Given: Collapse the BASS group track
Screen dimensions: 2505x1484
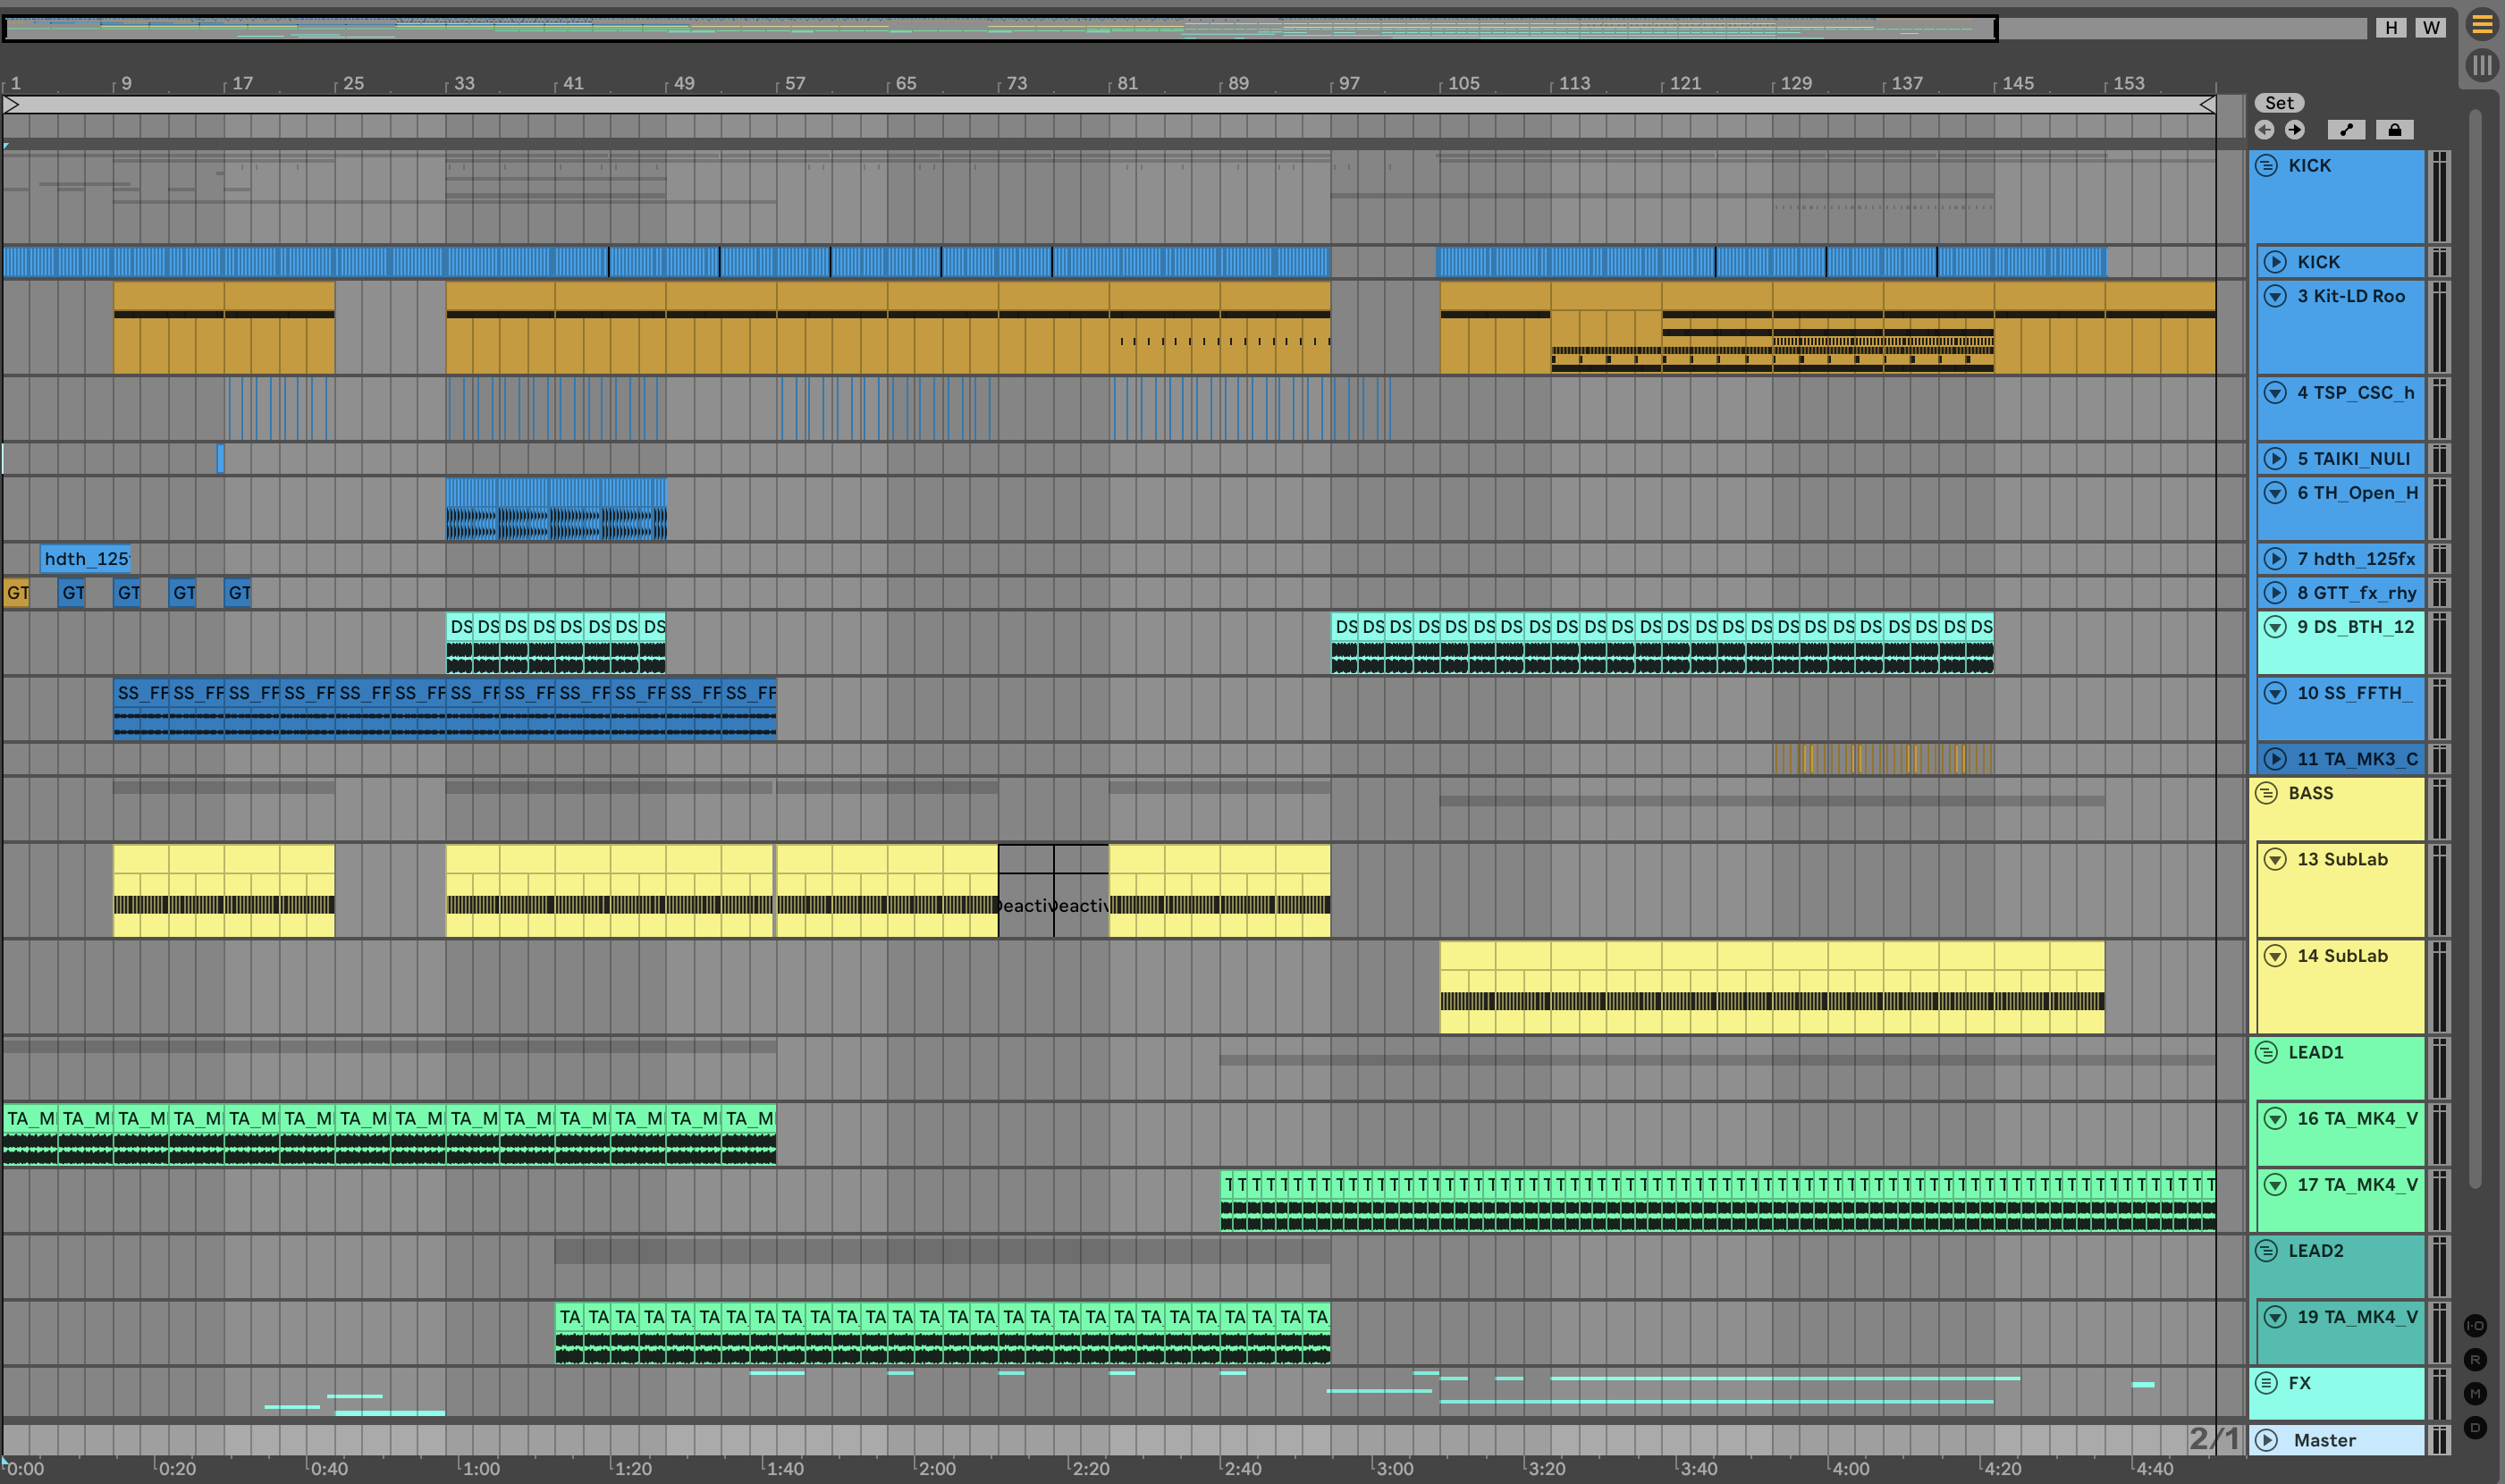Looking at the screenshot, I should click(x=2266, y=793).
